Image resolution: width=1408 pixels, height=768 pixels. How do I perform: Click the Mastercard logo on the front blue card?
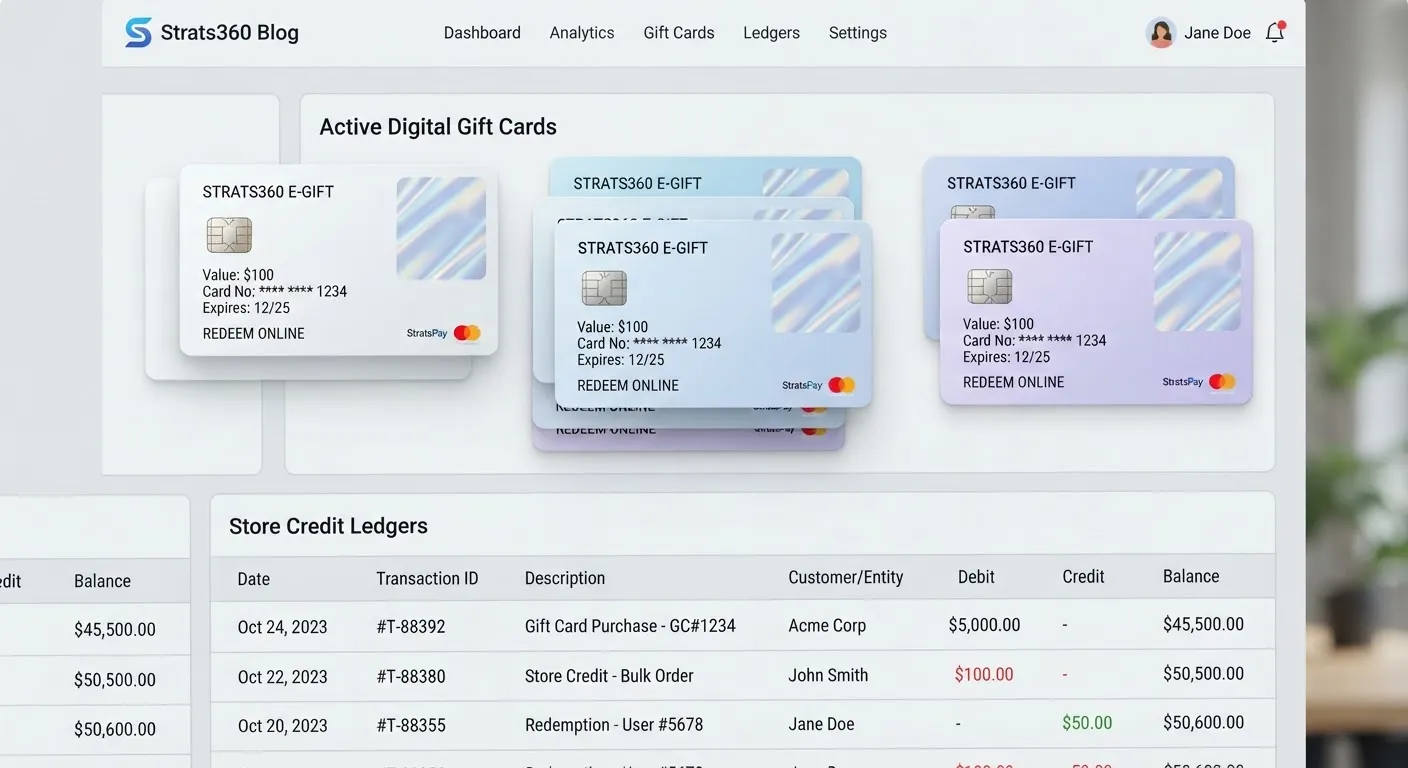[x=842, y=385]
